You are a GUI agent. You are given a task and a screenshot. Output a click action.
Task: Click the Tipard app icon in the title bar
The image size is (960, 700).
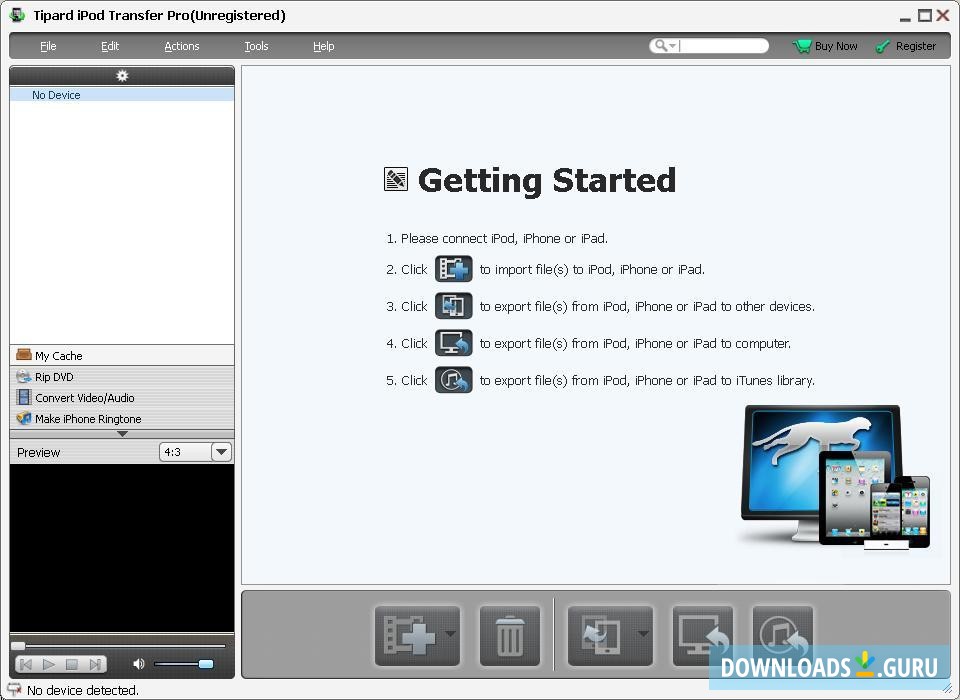coord(17,15)
